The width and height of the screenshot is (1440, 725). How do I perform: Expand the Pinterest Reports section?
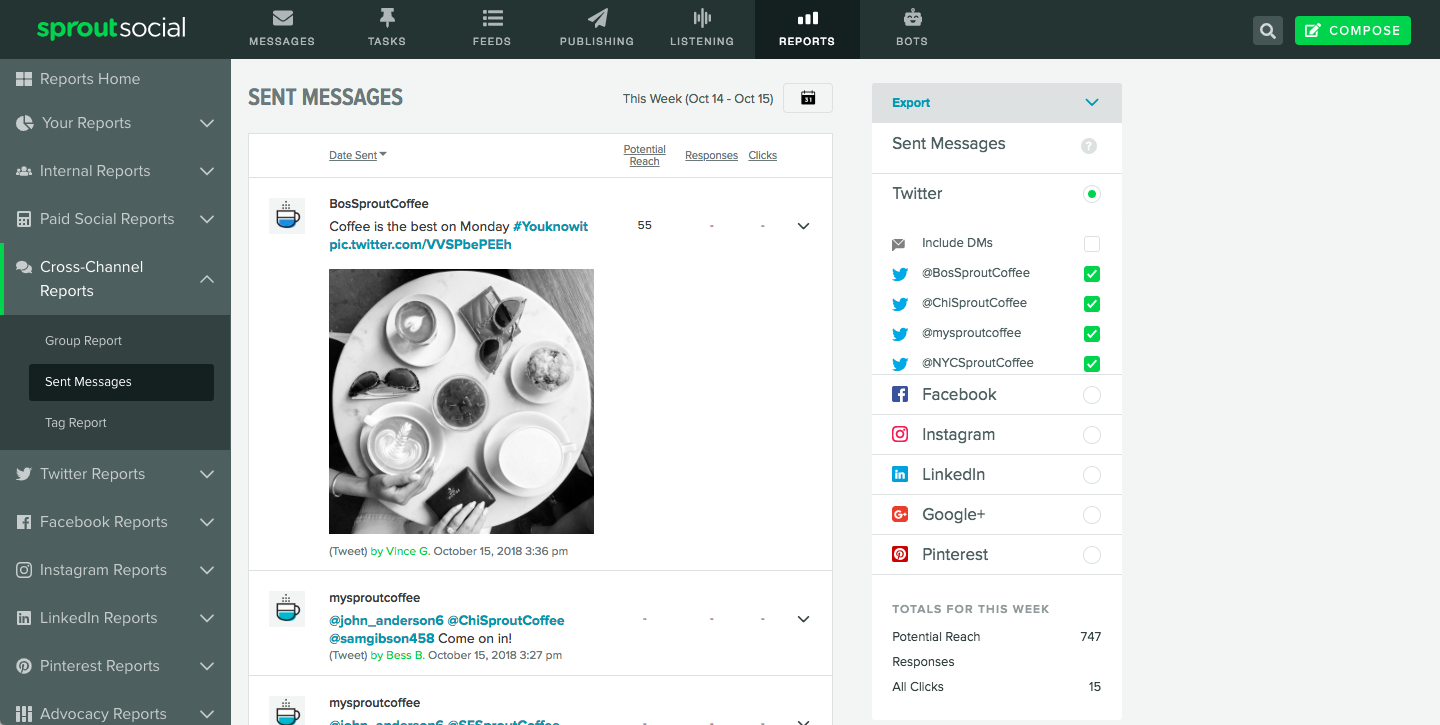point(207,666)
